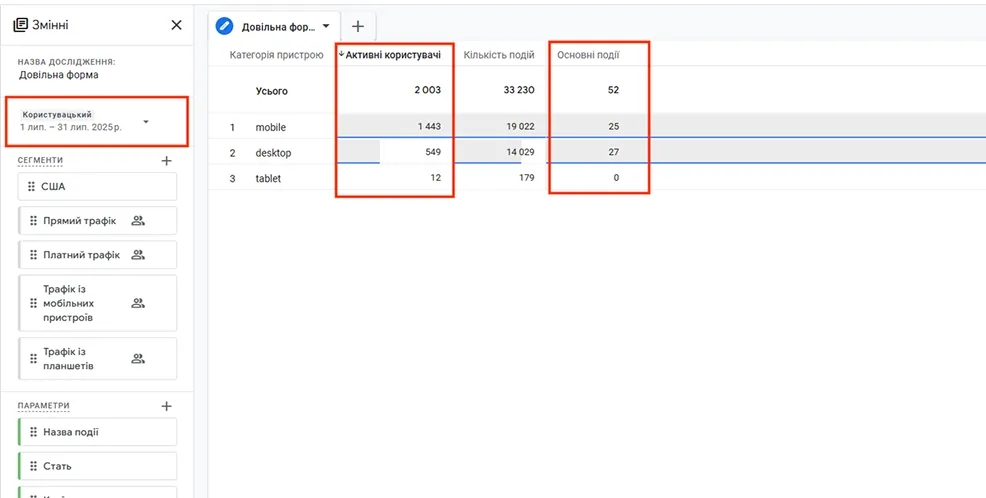
Task: Select the США segment
Action: click(97, 187)
